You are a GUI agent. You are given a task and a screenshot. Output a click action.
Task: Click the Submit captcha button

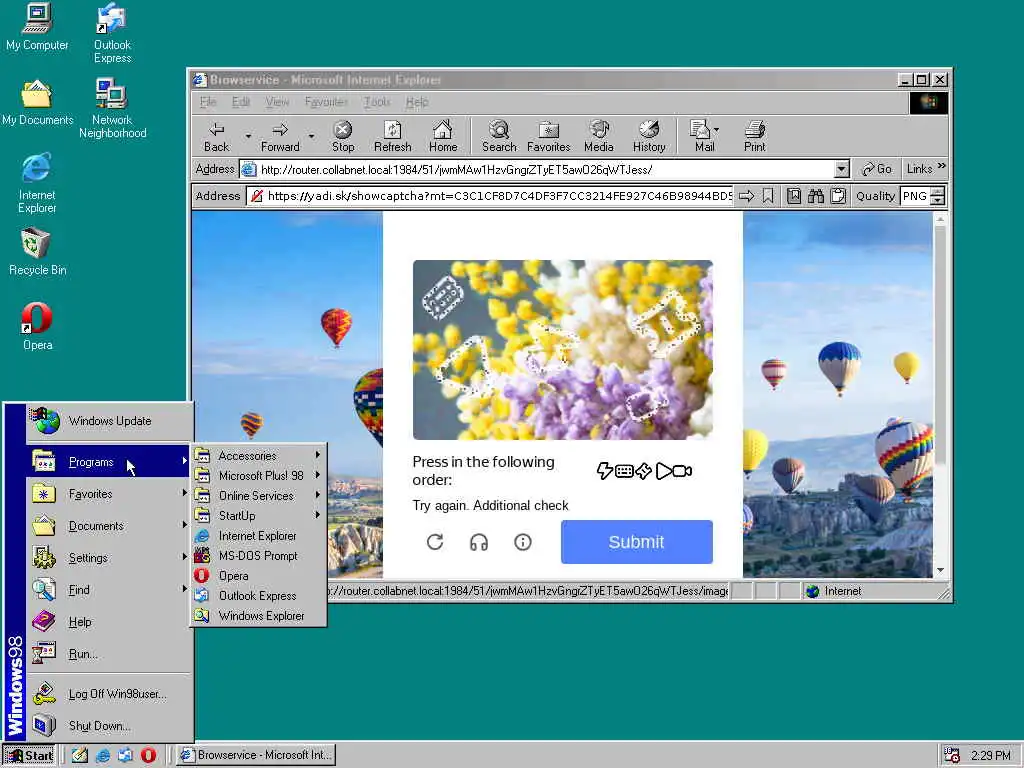tap(637, 542)
